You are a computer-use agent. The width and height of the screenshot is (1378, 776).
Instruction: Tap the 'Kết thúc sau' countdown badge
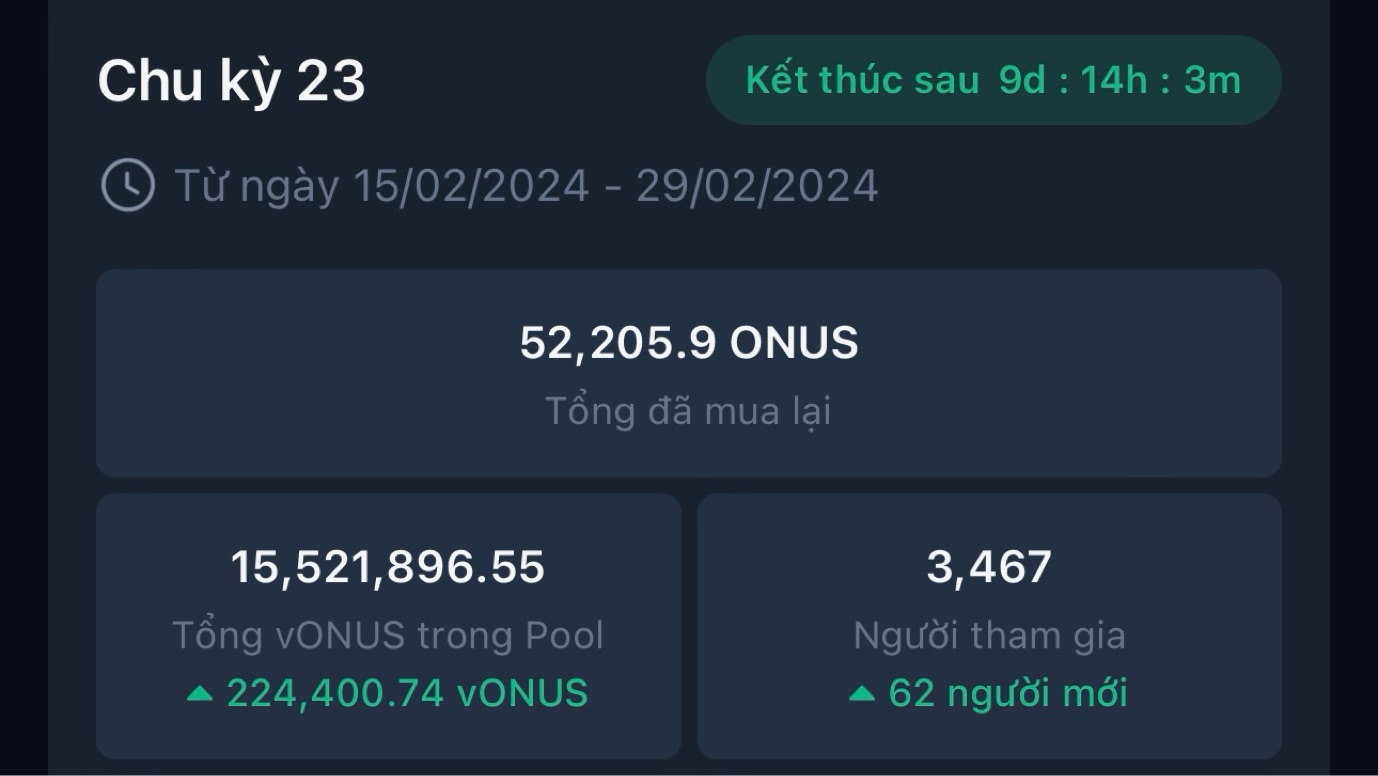993,80
